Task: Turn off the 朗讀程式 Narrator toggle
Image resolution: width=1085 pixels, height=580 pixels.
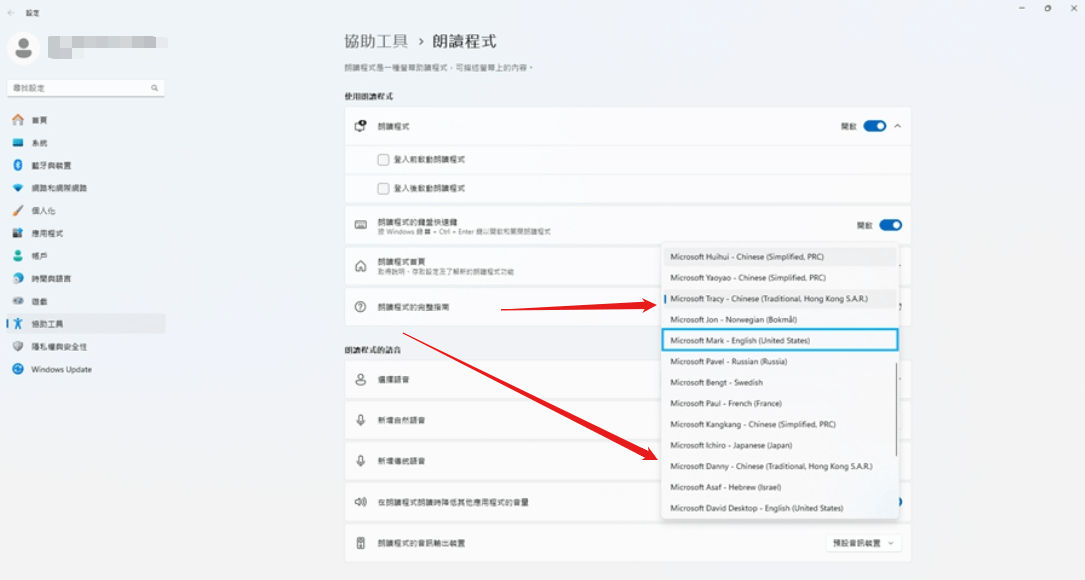Action: pyautogui.click(x=875, y=126)
